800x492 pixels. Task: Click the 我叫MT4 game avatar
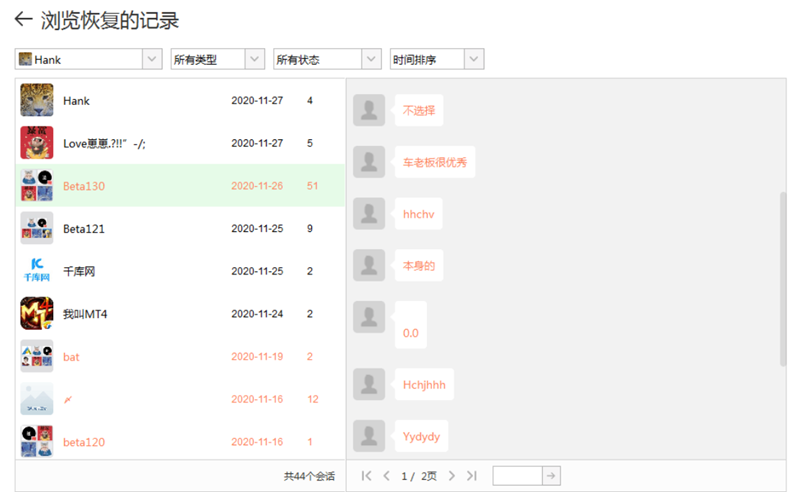(x=37, y=313)
